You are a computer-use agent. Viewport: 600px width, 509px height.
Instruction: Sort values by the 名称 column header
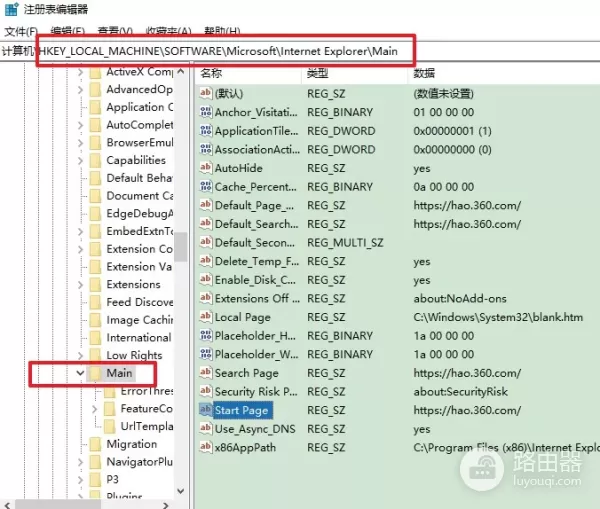point(212,74)
